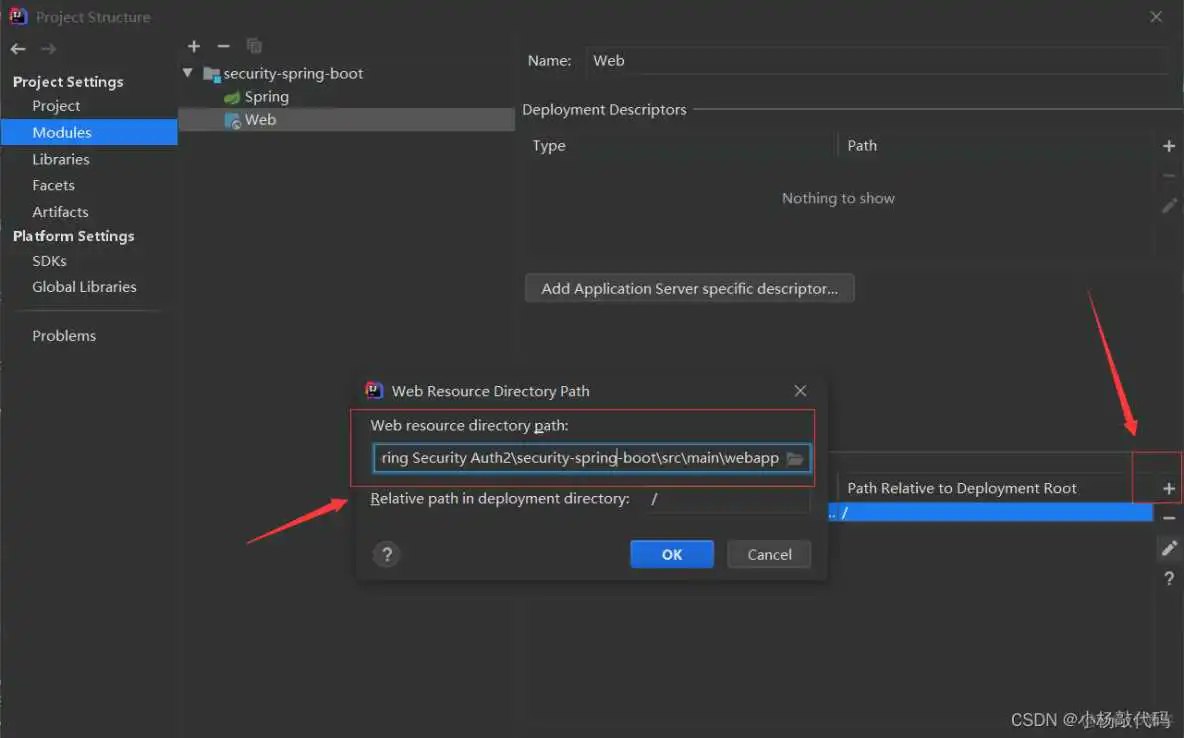Click the copy module icon in the toolbar
The image size is (1184, 738).
tap(254, 46)
